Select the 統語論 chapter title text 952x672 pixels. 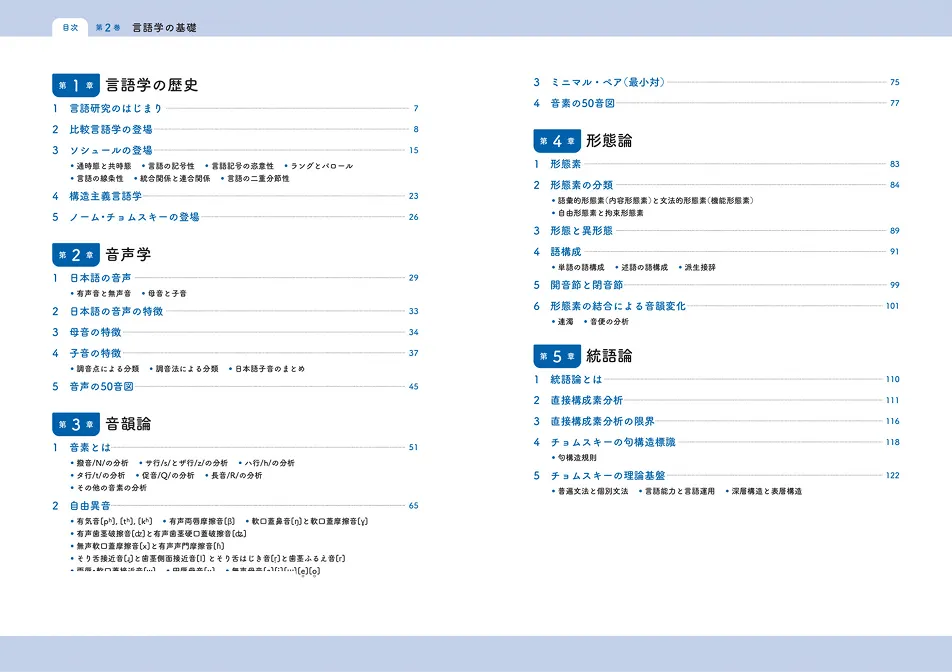(610, 354)
